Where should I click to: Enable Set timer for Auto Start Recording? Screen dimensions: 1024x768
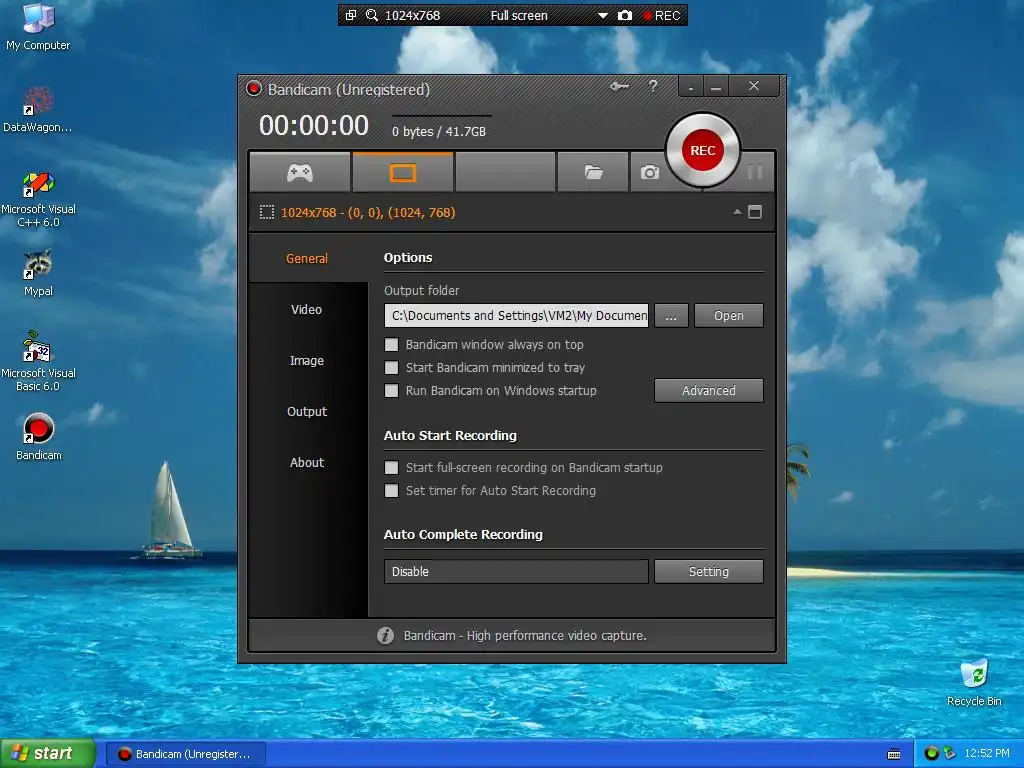click(391, 490)
